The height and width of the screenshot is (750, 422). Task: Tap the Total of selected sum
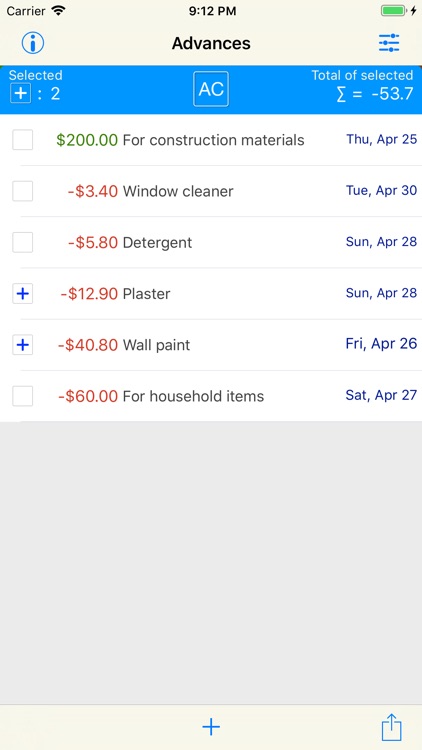point(375,94)
